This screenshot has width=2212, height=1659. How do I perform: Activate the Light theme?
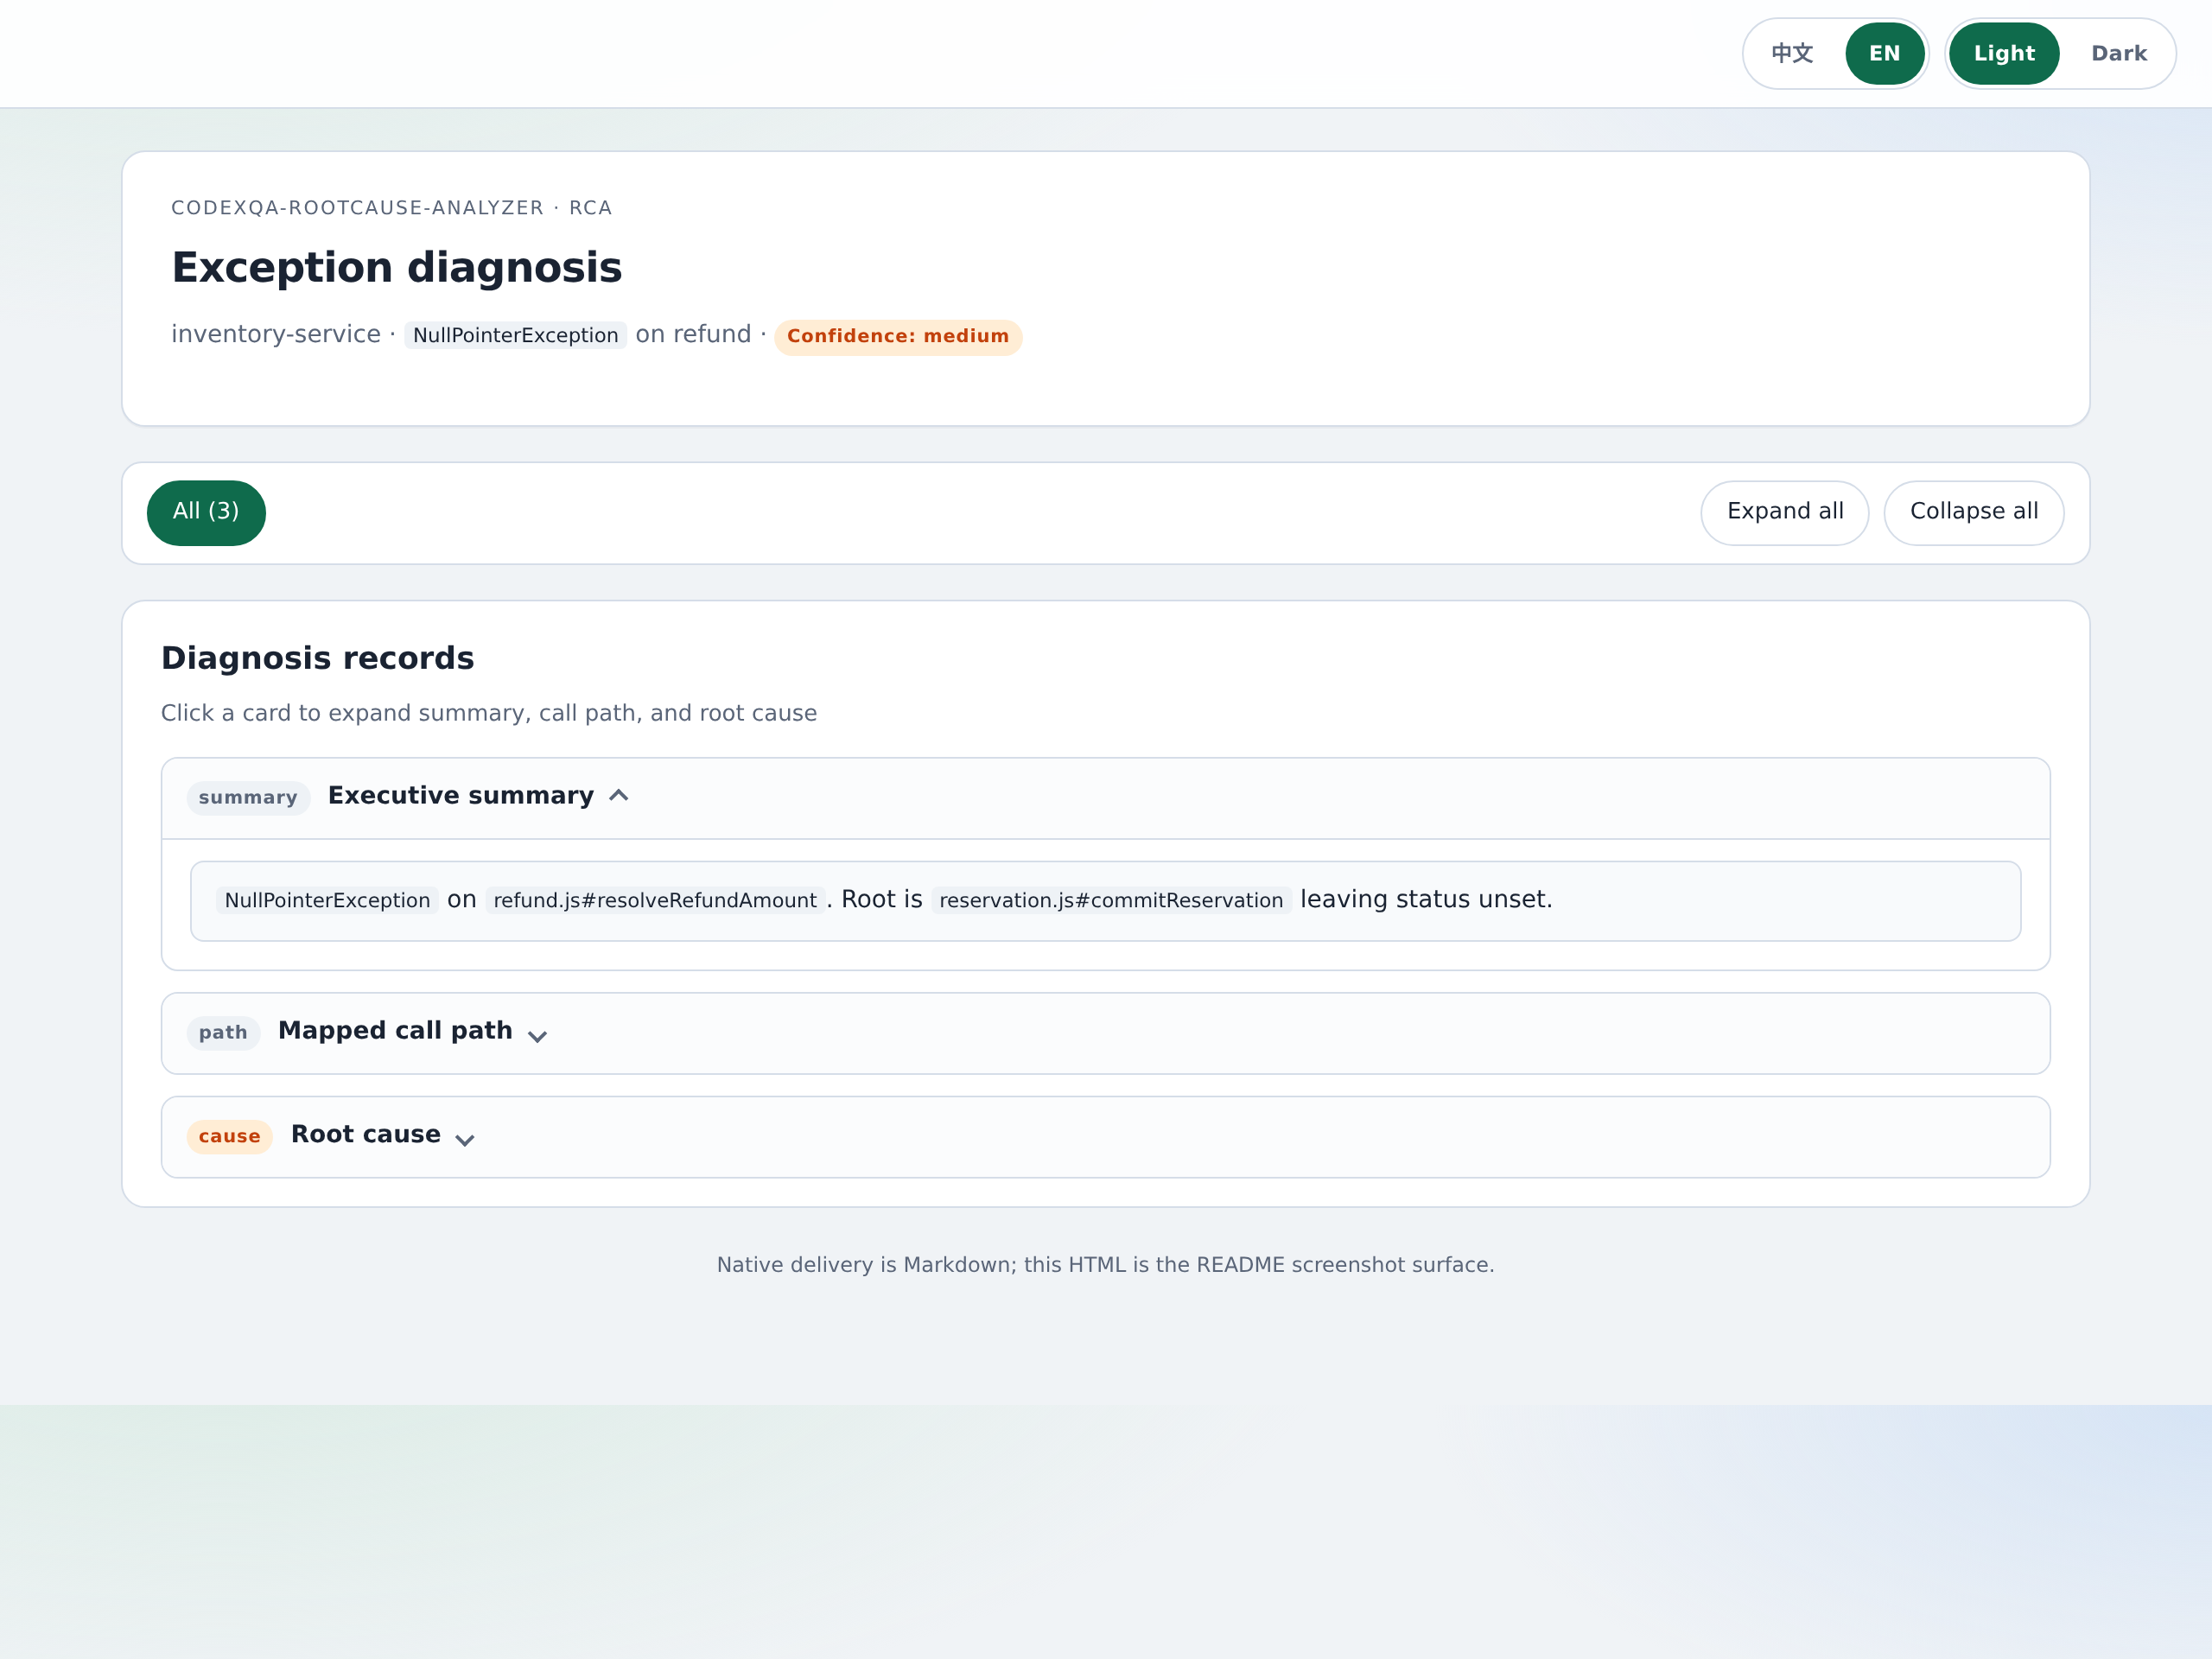click(2003, 53)
